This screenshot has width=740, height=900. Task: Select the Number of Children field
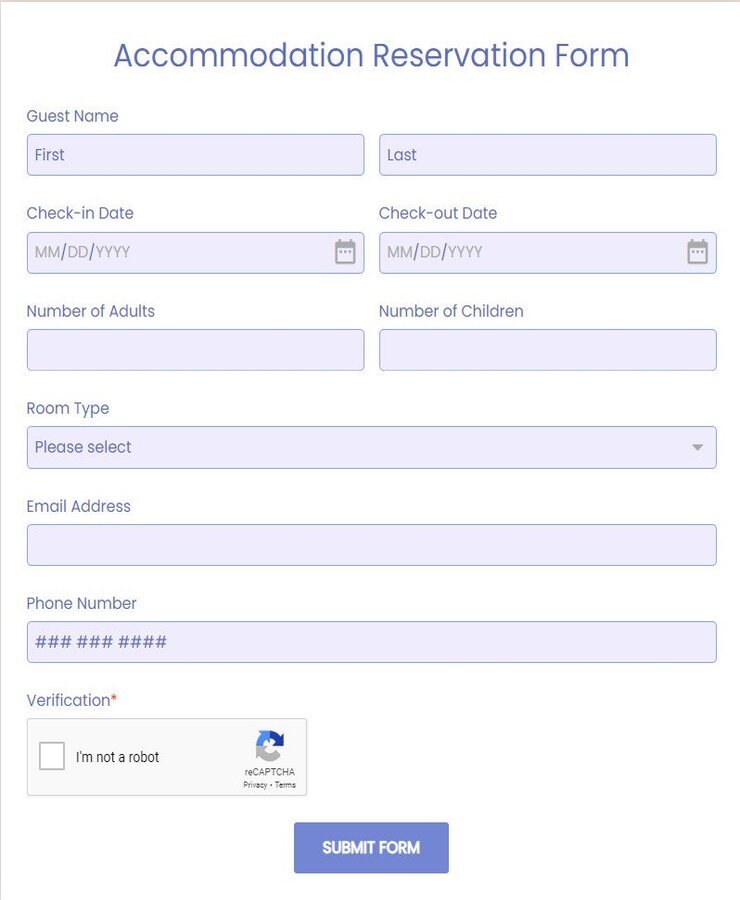[547, 350]
